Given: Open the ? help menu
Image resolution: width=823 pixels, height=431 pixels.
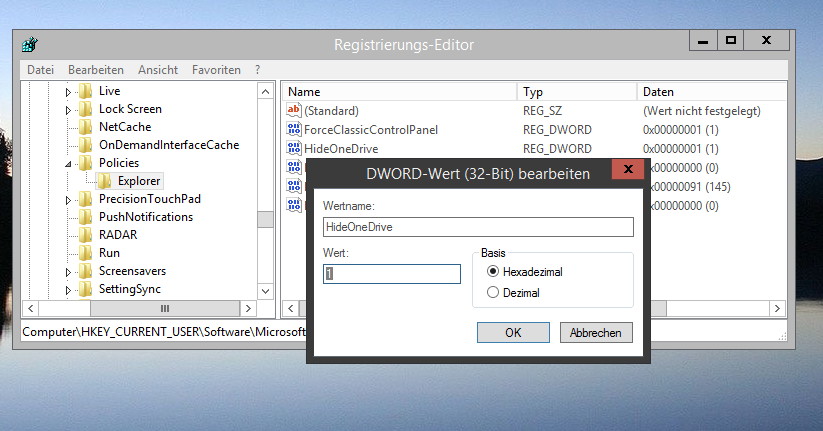Looking at the screenshot, I should click(x=257, y=70).
